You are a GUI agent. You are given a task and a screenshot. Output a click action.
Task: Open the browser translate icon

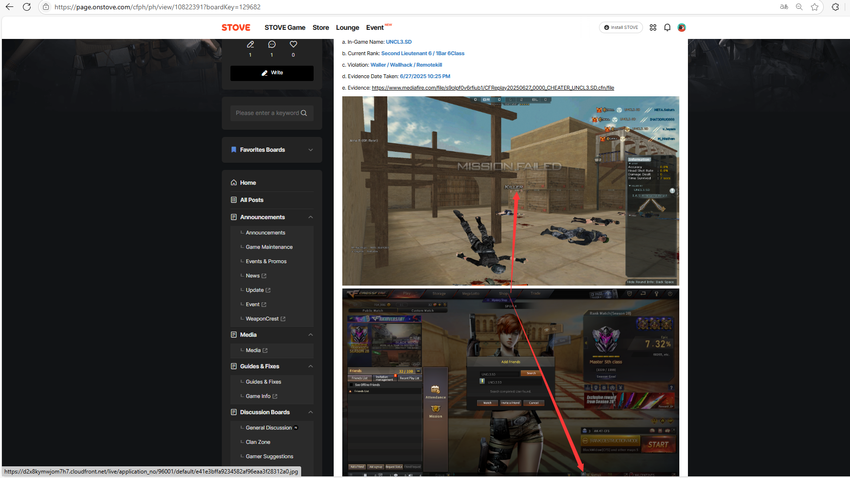[784, 7]
